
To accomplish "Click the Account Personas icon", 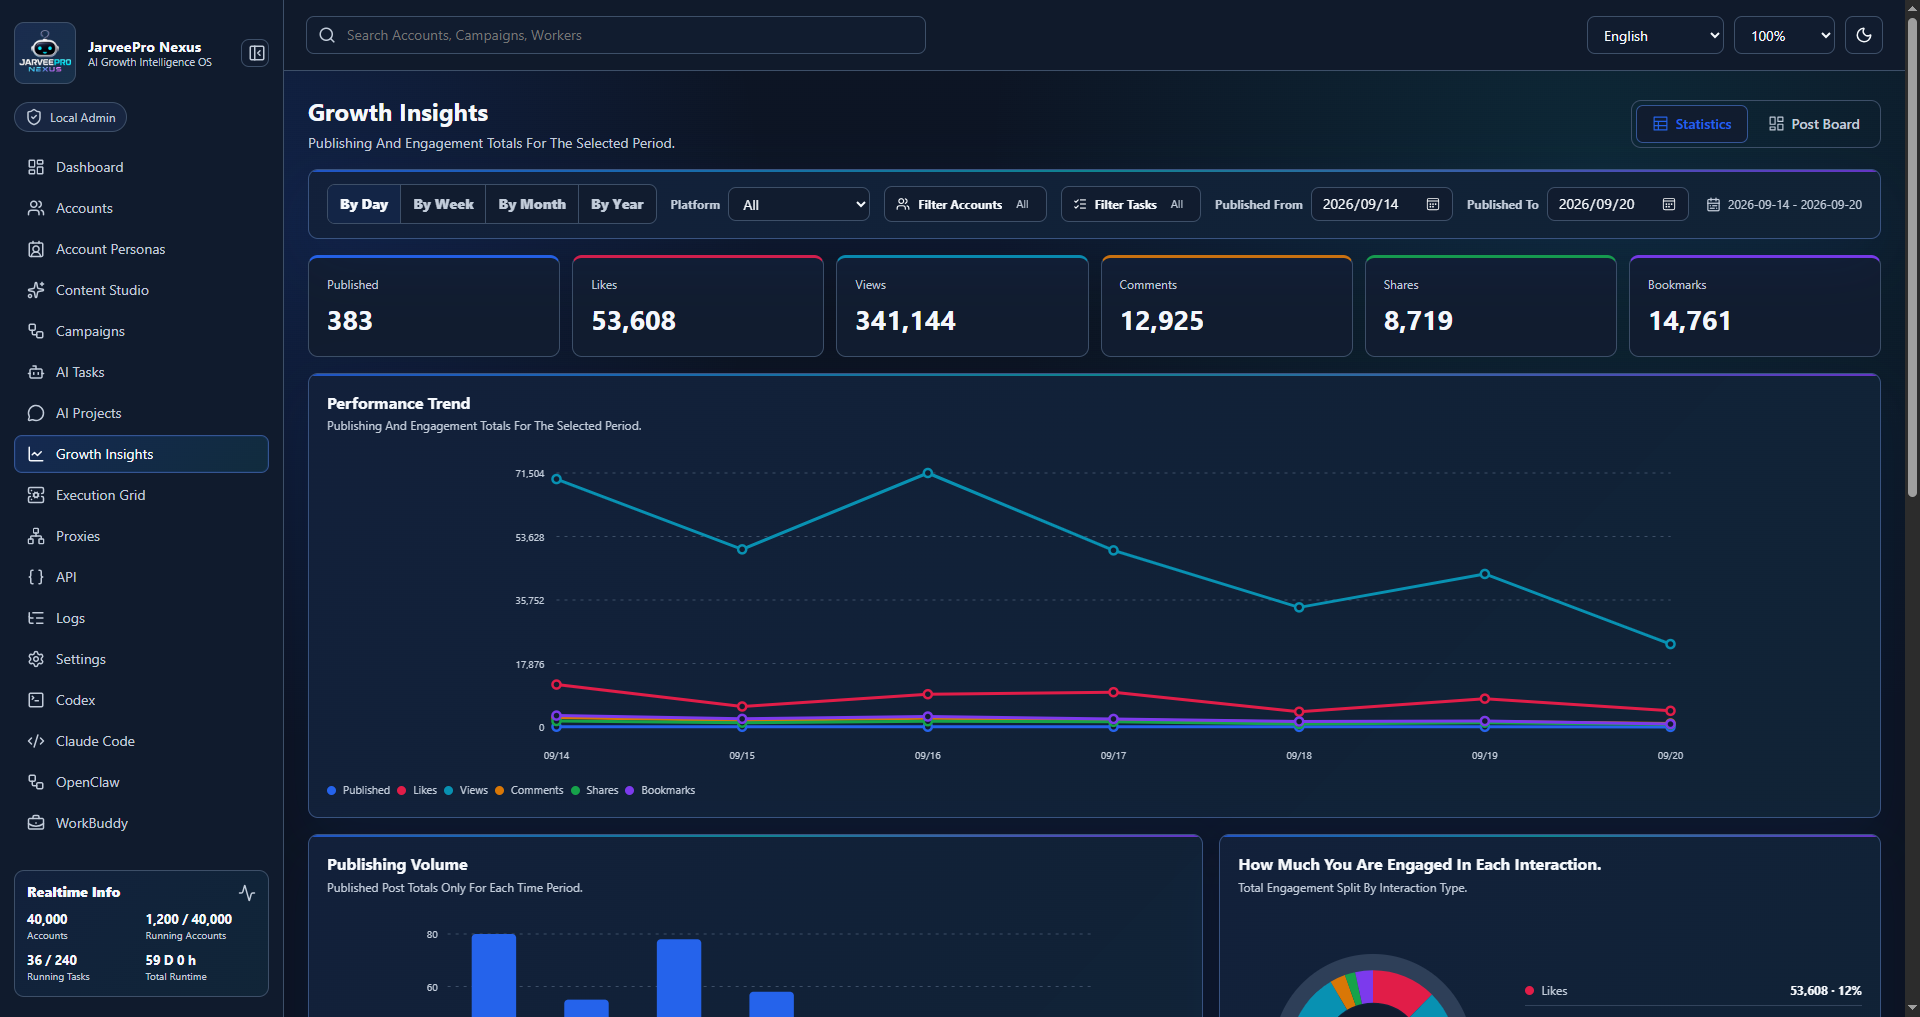I will (36, 249).
